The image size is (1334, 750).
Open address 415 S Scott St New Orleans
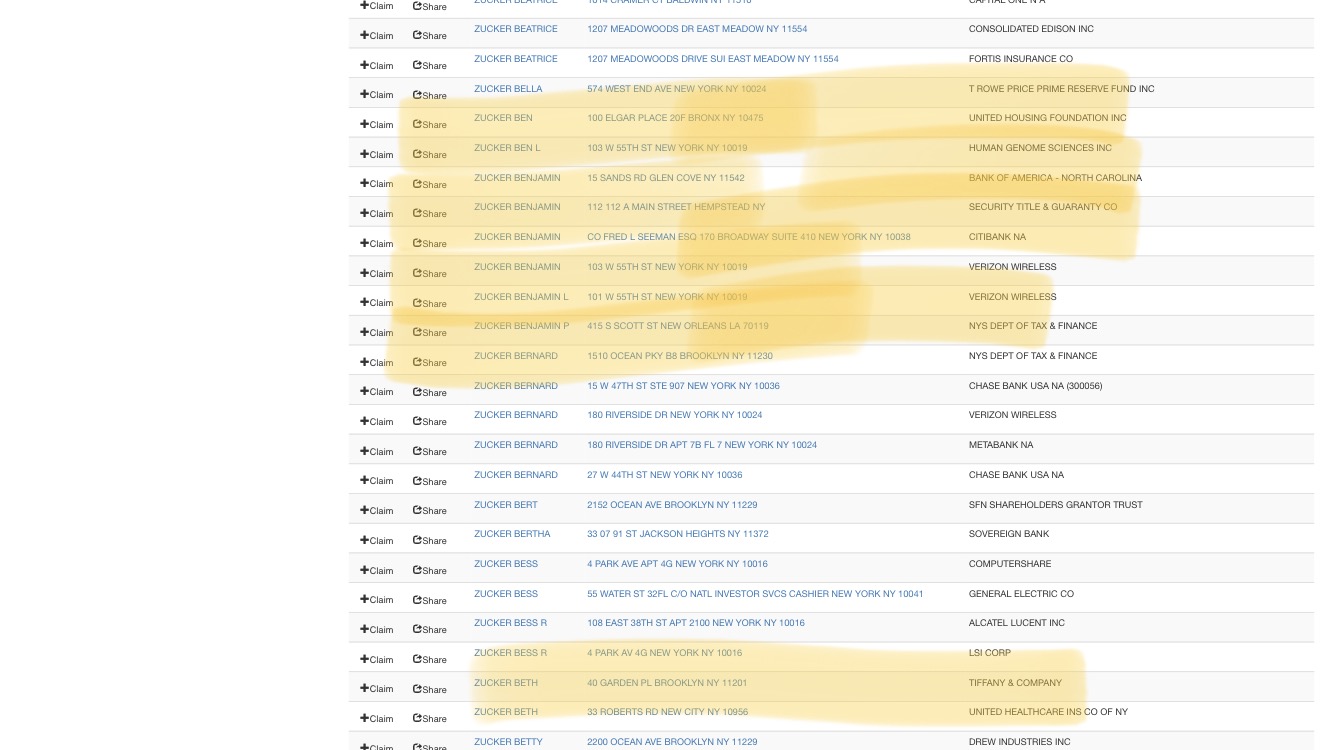[x=678, y=326]
